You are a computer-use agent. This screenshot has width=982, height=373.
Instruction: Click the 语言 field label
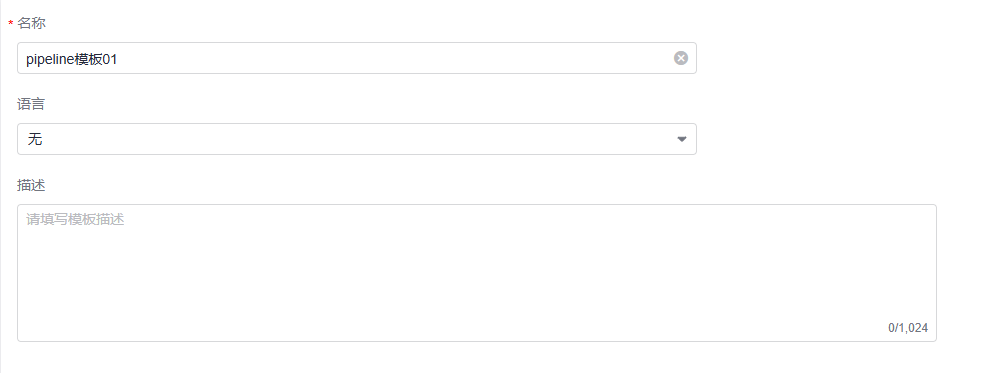pyautogui.click(x=31, y=104)
